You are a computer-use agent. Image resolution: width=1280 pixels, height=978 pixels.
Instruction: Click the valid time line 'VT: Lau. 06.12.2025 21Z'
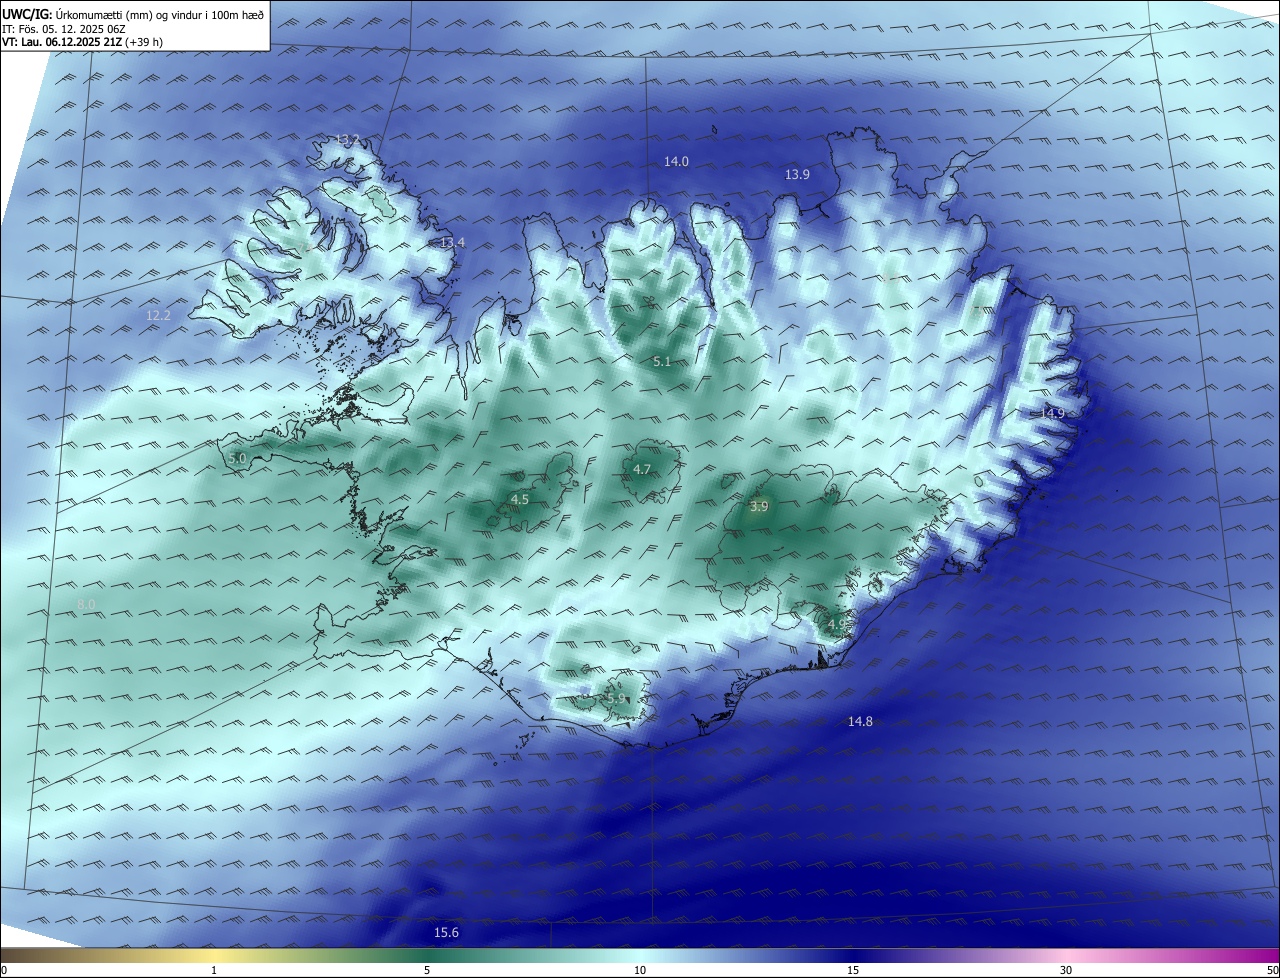(62, 42)
